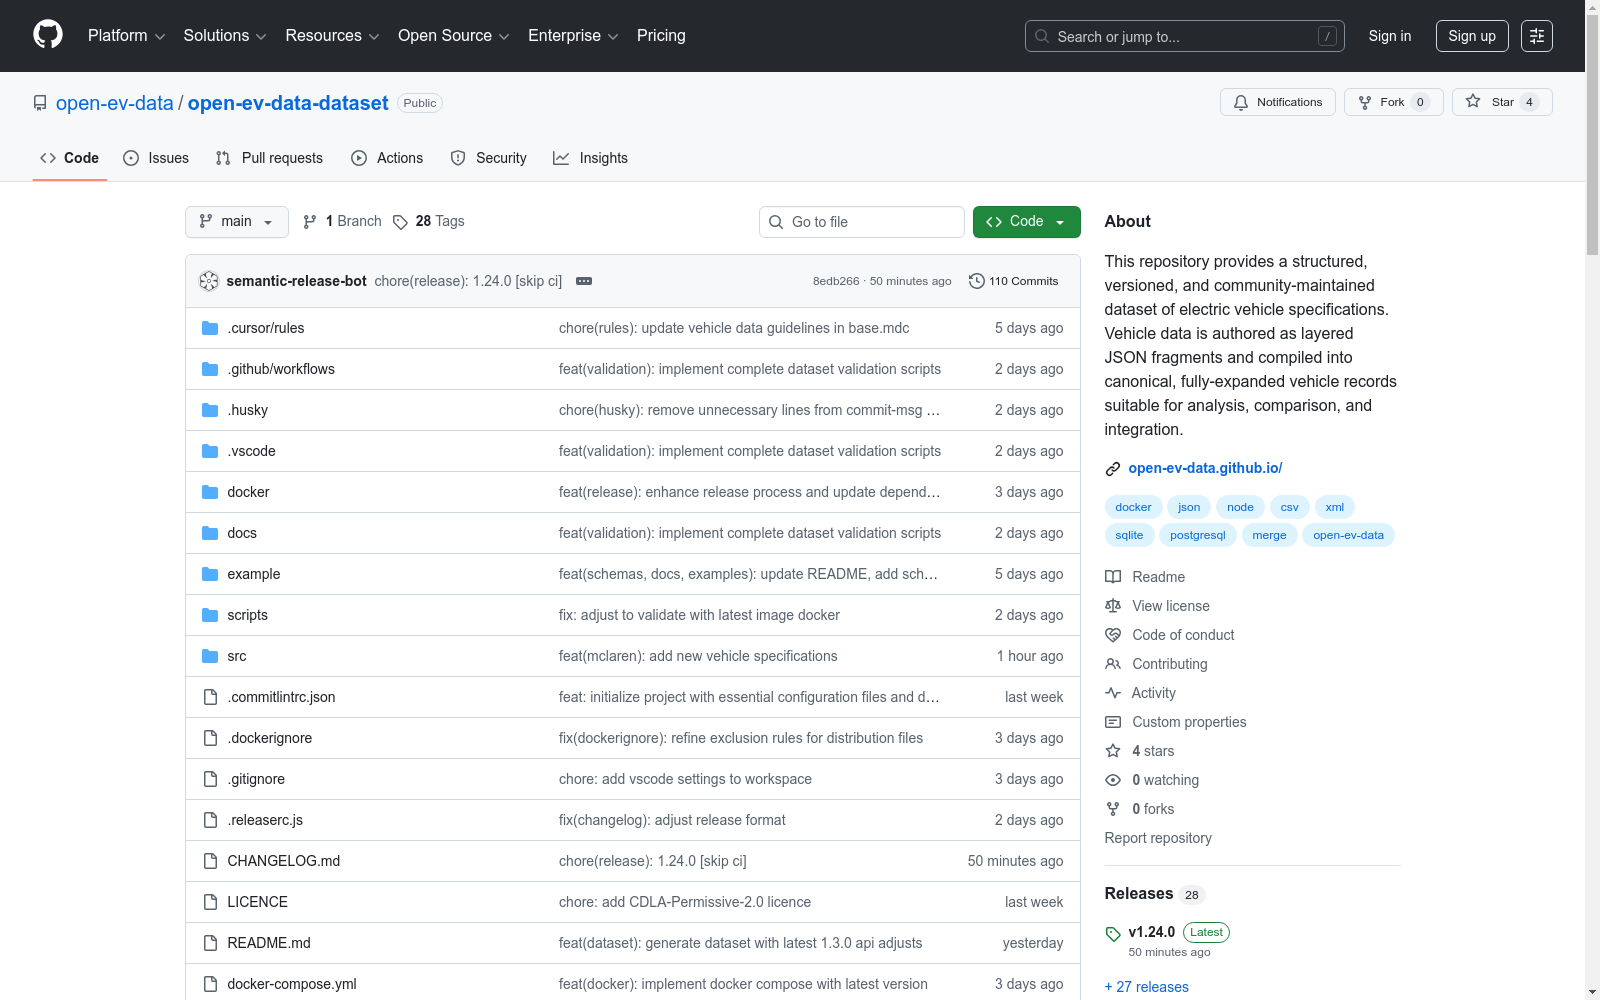Open the CHANGELOG.md file
The image size is (1600, 1000).
click(x=284, y=861)
